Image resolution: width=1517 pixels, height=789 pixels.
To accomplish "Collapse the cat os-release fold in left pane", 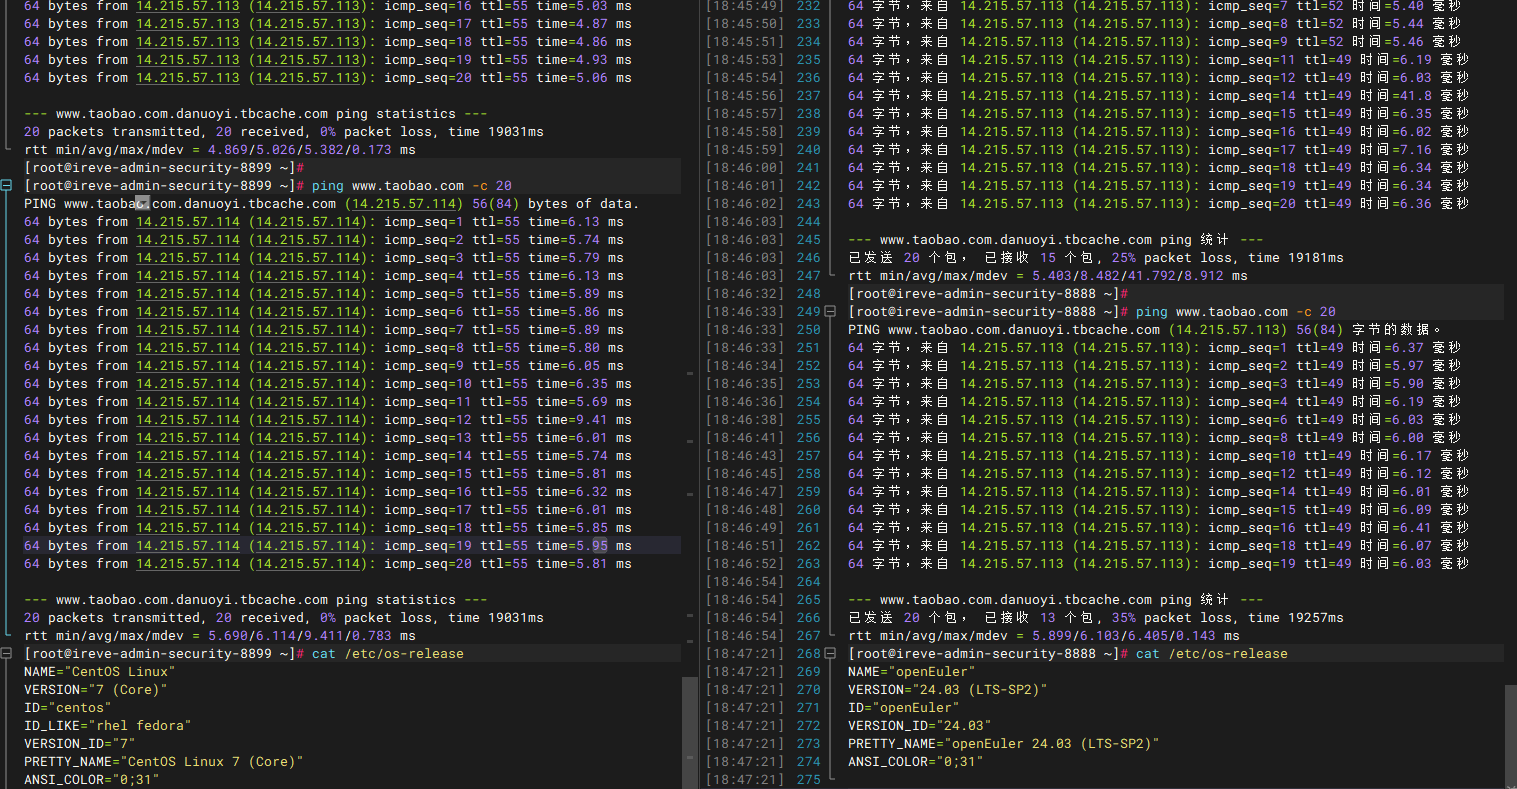I will (6, 654).
